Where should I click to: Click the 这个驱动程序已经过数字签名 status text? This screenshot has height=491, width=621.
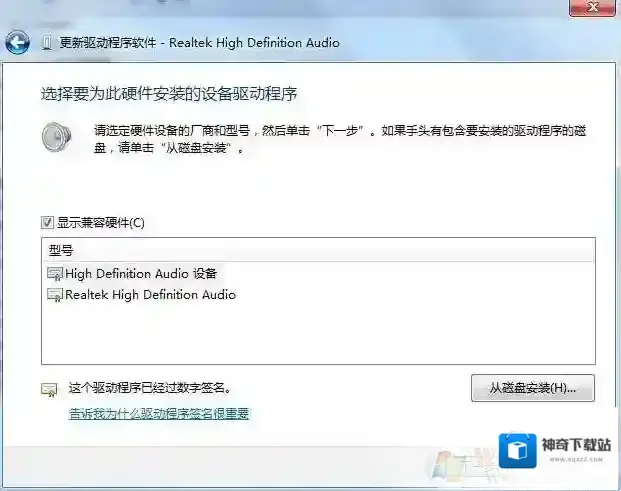[x=156, y=387]
